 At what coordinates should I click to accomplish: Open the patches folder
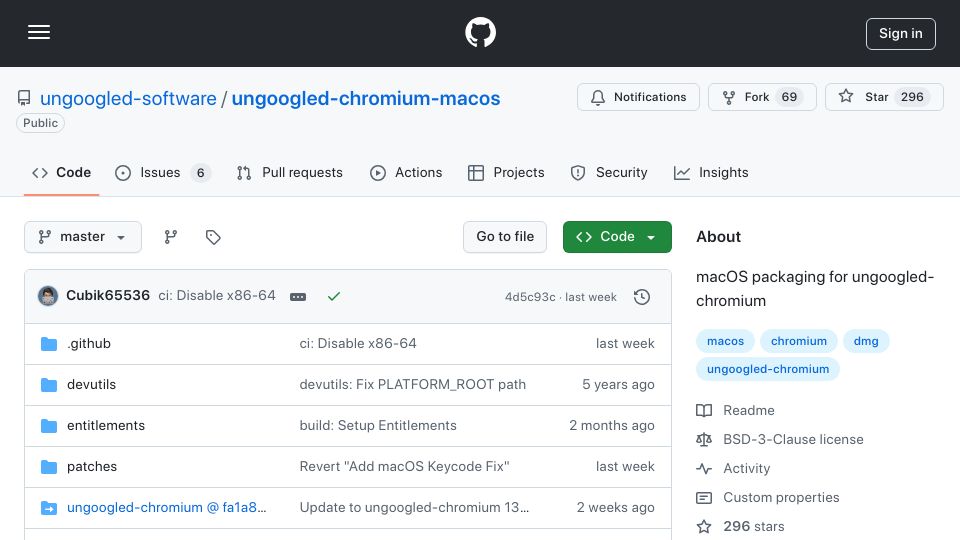pyautogui.click(x=92, y=467)
